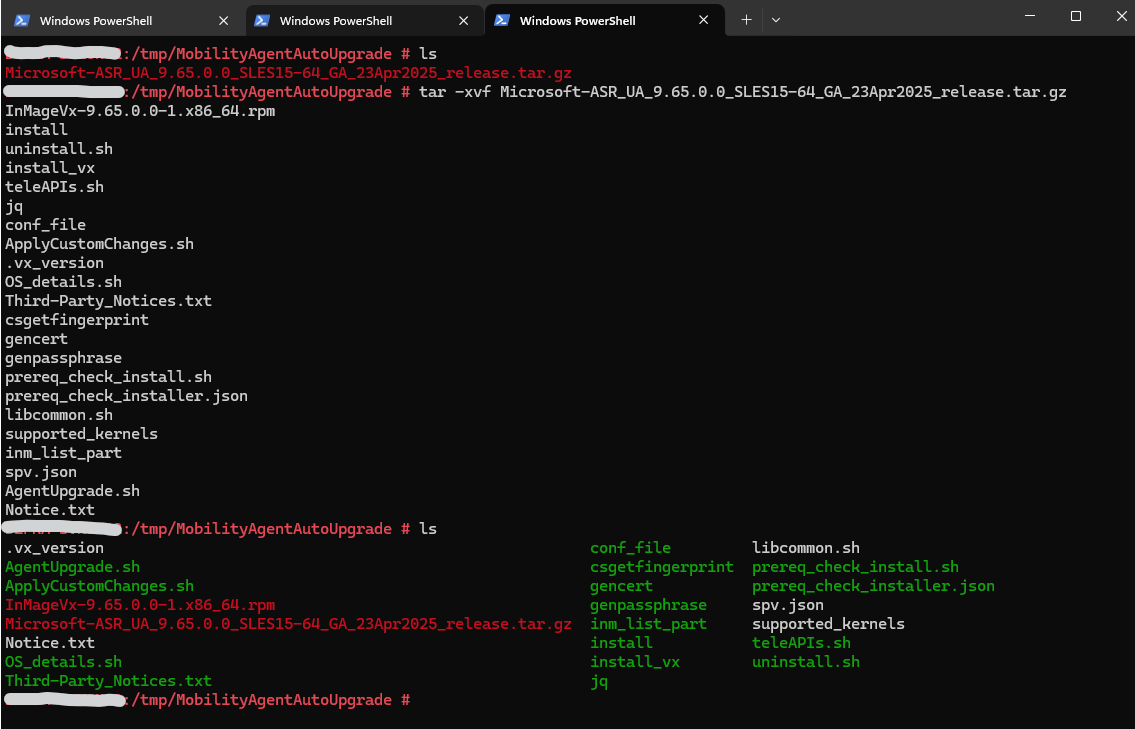Click white 'install_vx' in the tar output

click(x=50, y=168)
